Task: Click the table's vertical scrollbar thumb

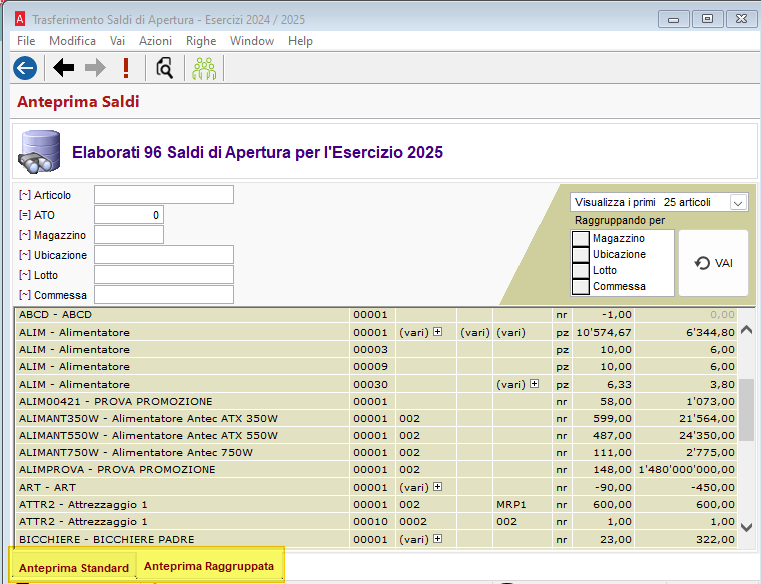Action: [x=746, y=410]
